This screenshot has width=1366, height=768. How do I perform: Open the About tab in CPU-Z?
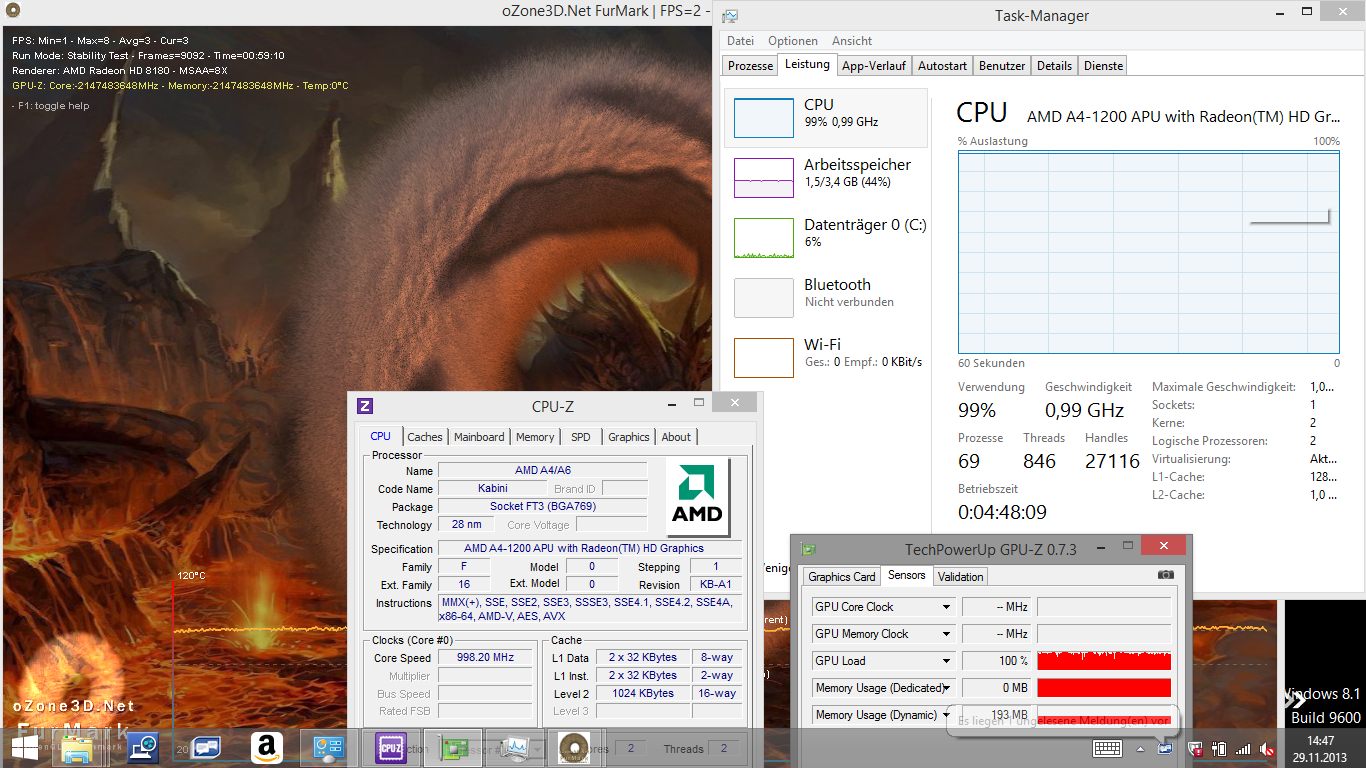coord(676,437)
